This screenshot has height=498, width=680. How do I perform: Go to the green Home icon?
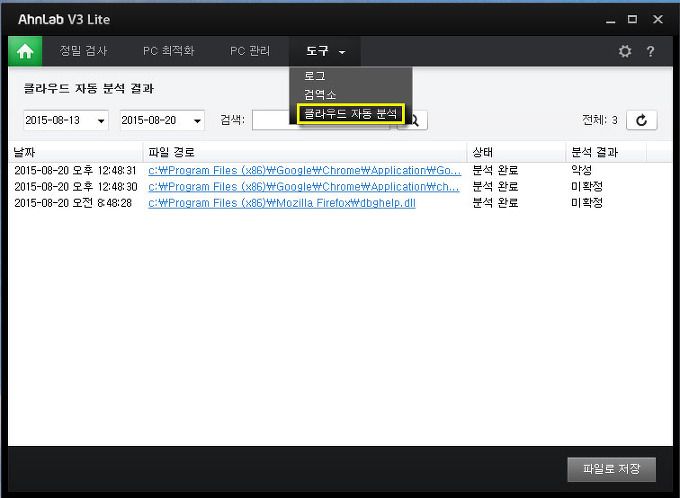pos(25,51)
